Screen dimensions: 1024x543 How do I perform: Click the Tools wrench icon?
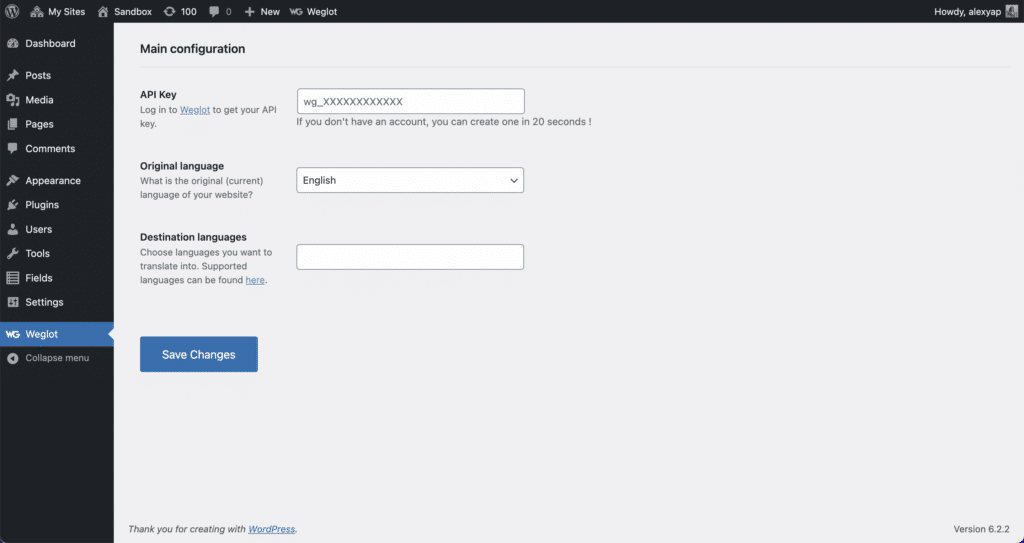(x=12, y=254)
